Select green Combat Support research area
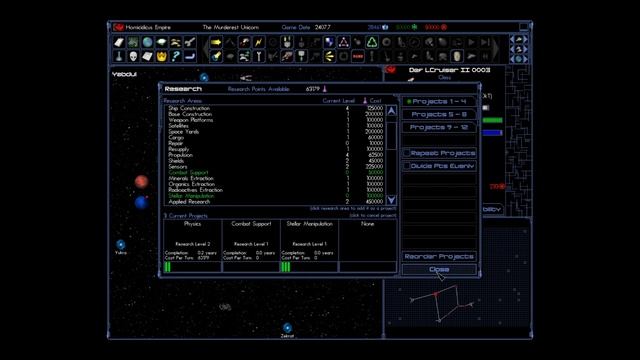The image size is (640, 360). pyautogui.click(x=276, y=173)
